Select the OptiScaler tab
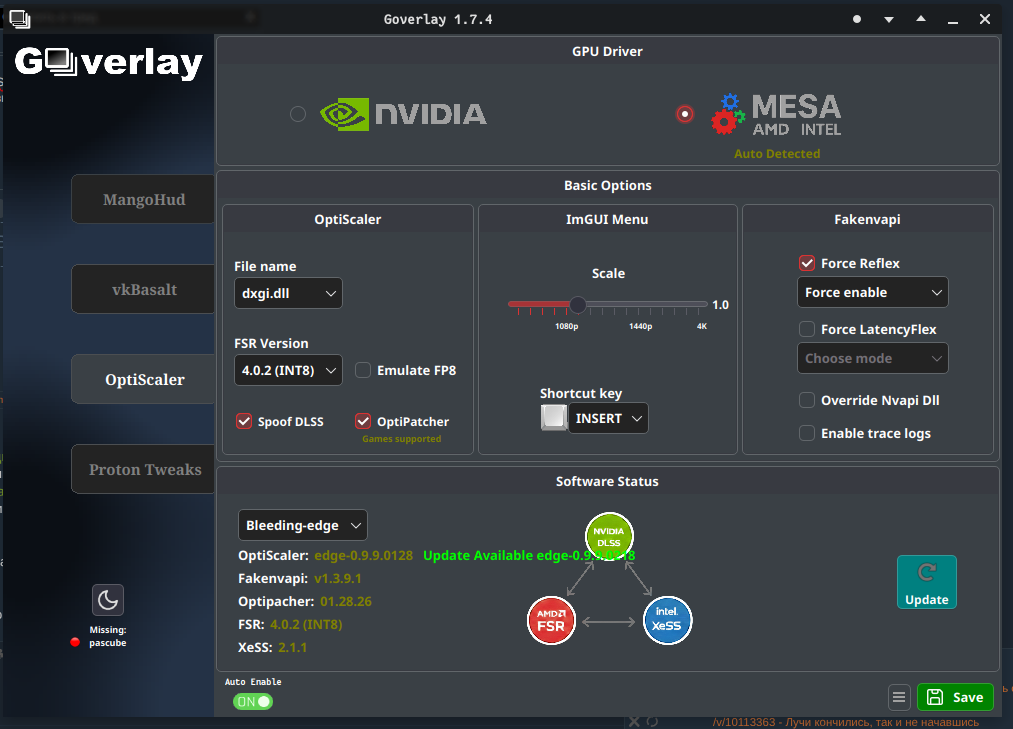 coord(143,379)
